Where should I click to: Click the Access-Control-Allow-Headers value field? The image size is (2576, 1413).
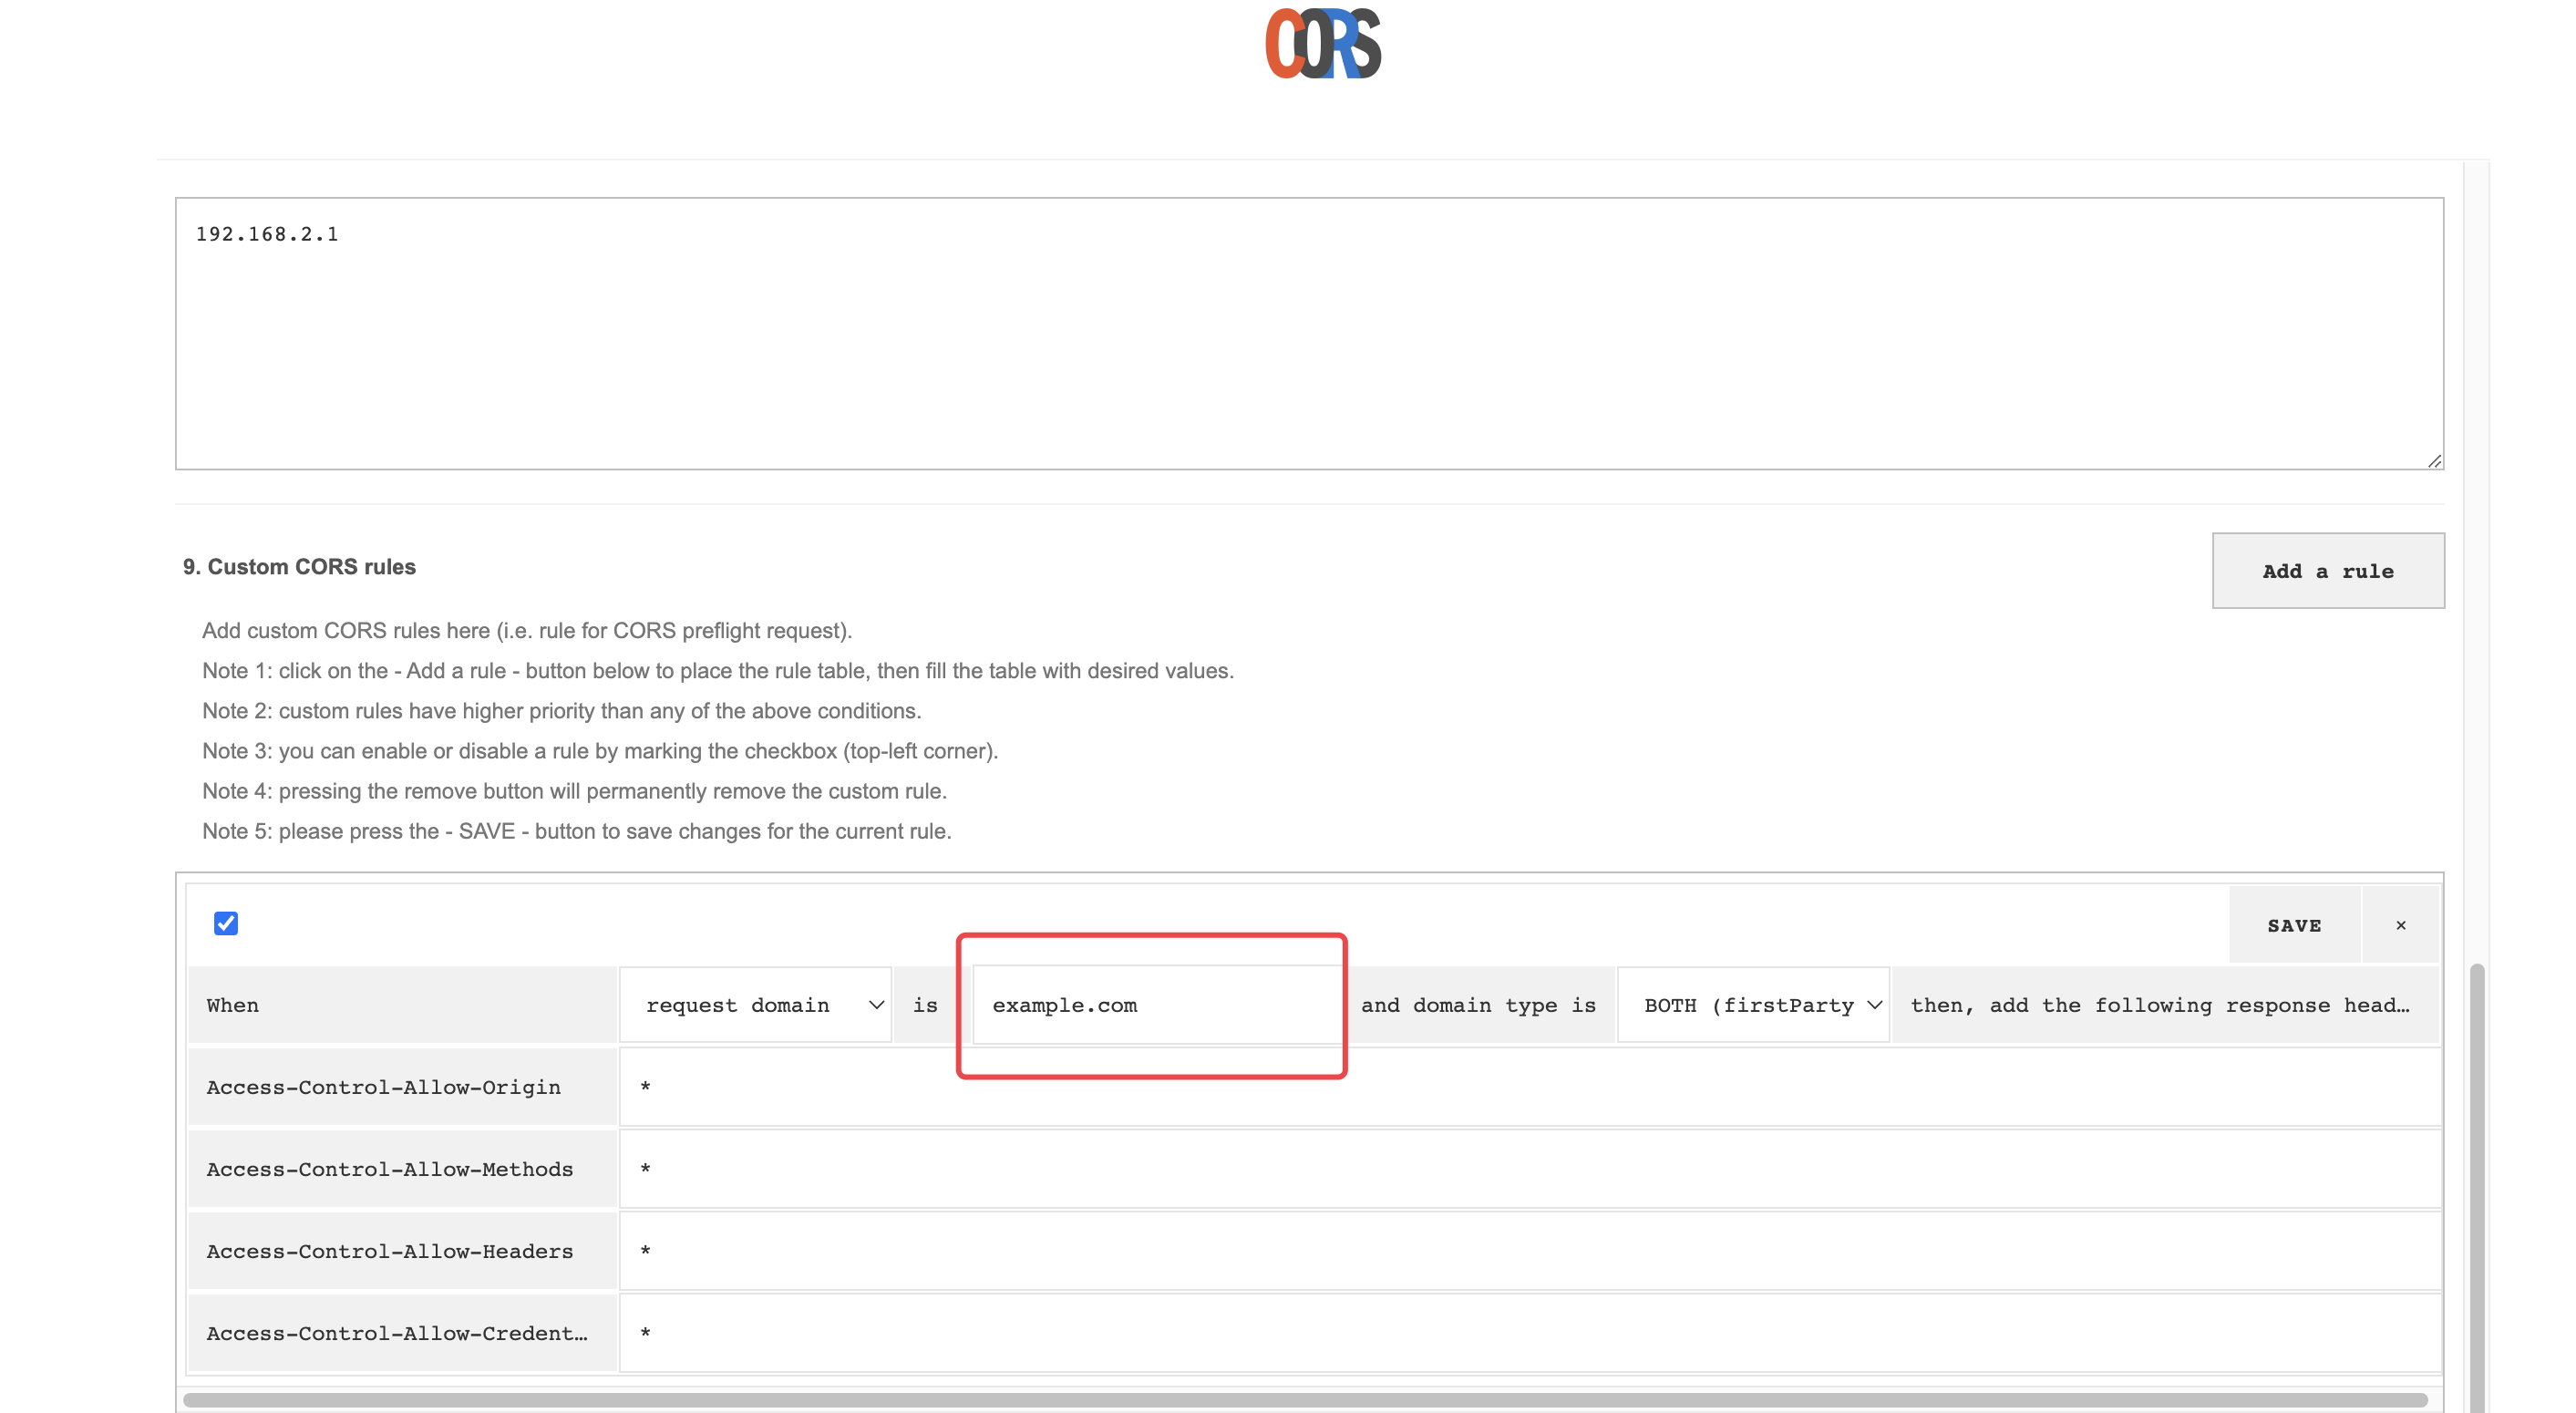[1530, 1251]
